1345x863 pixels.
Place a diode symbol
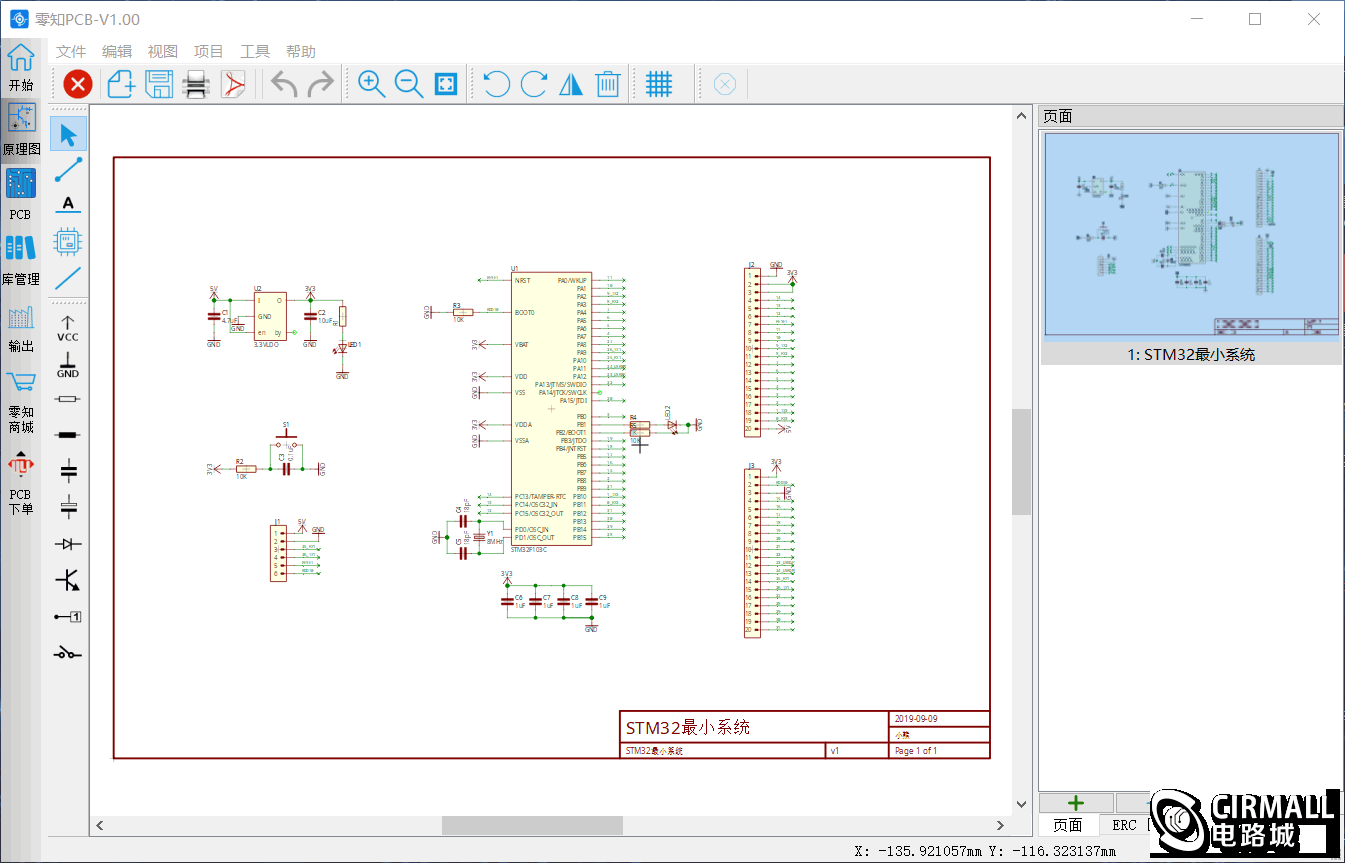coord(68,544)
